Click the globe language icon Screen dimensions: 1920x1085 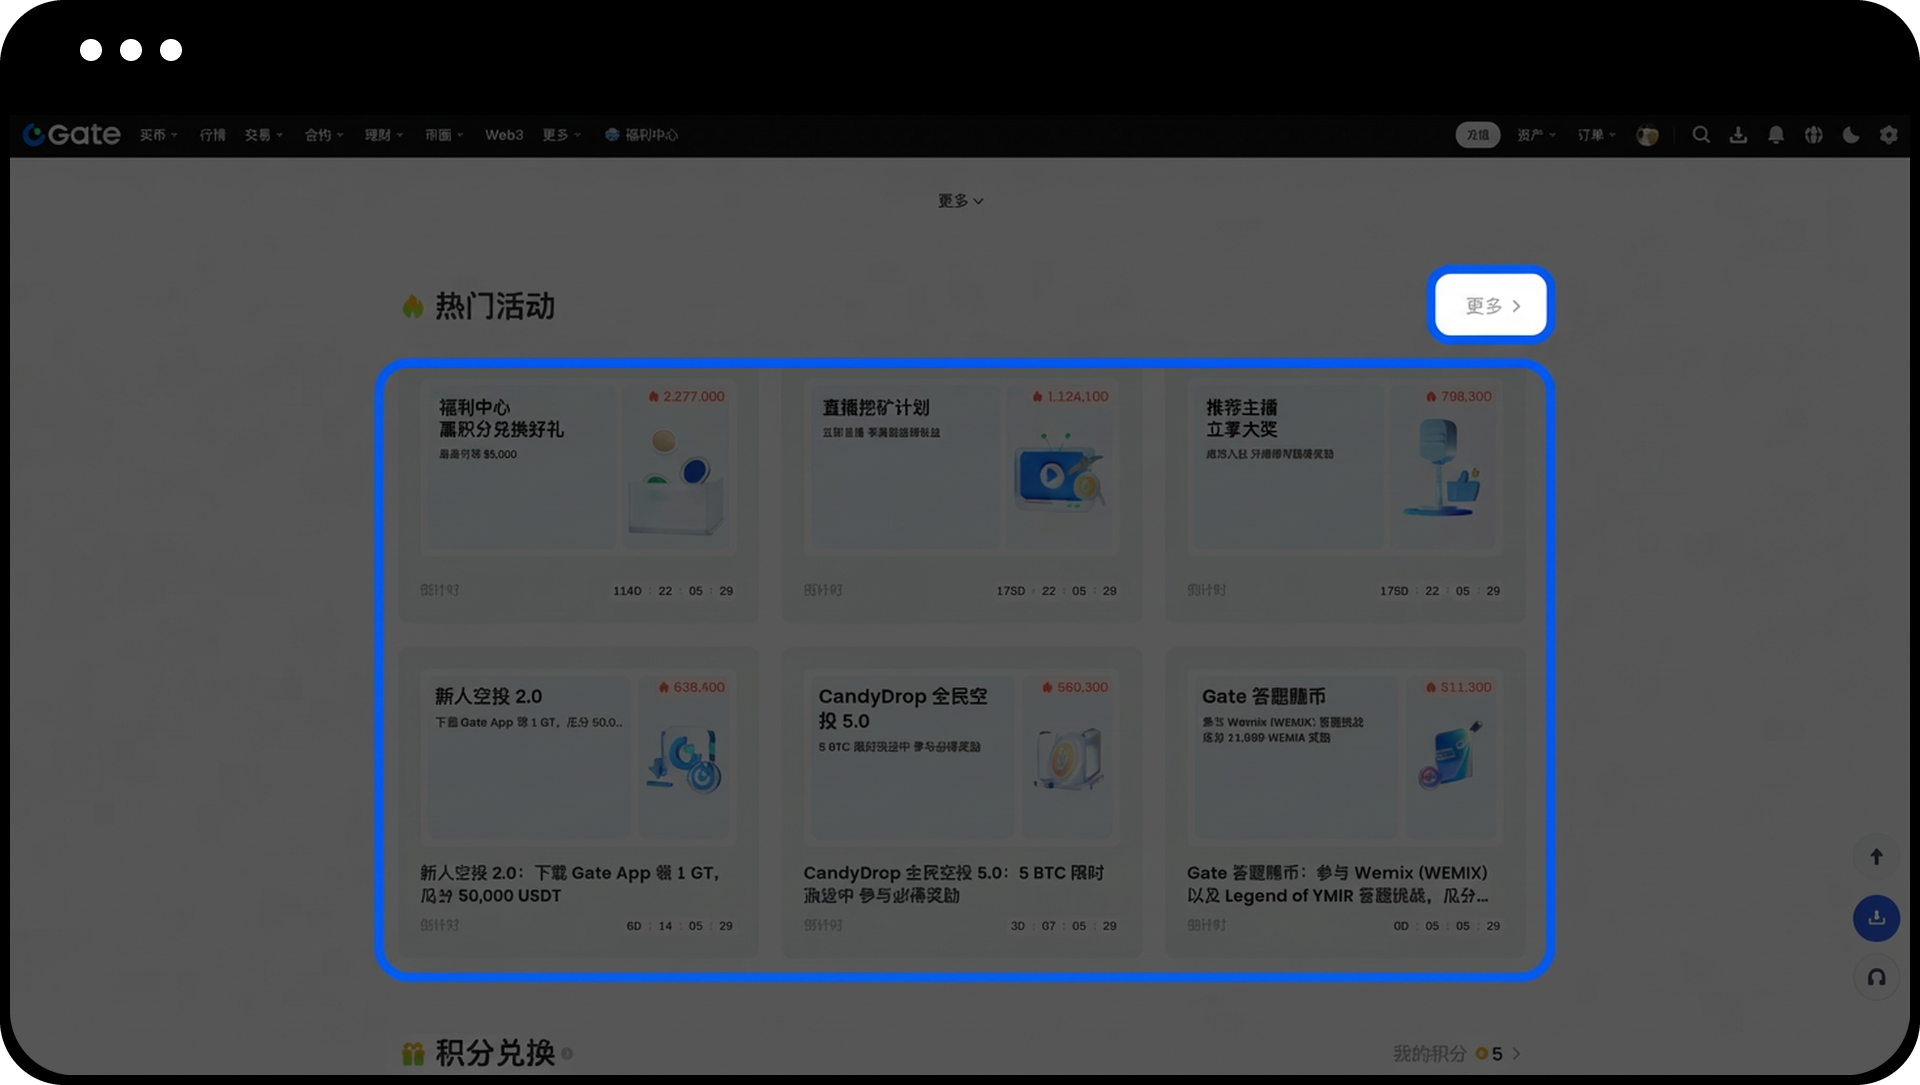[x=1813, y=135]
